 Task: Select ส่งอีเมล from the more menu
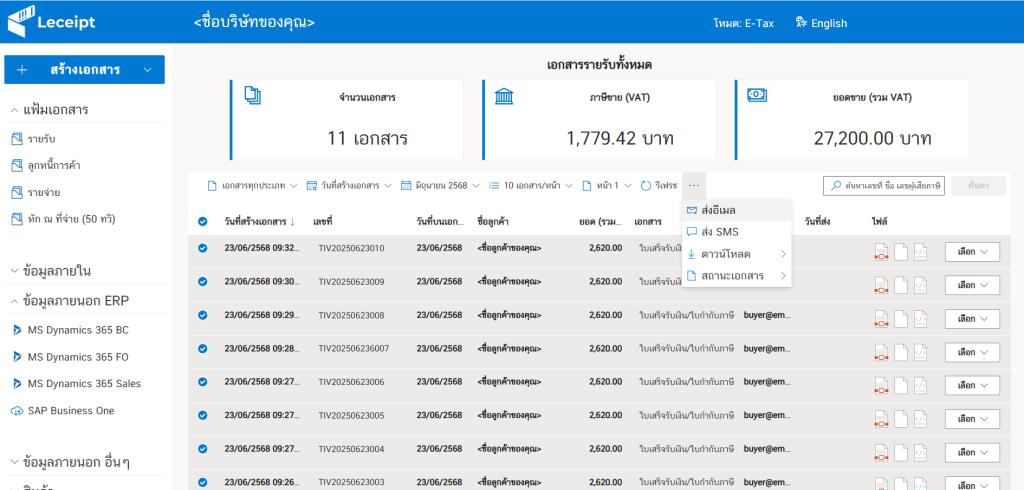(x=737, y=210)
